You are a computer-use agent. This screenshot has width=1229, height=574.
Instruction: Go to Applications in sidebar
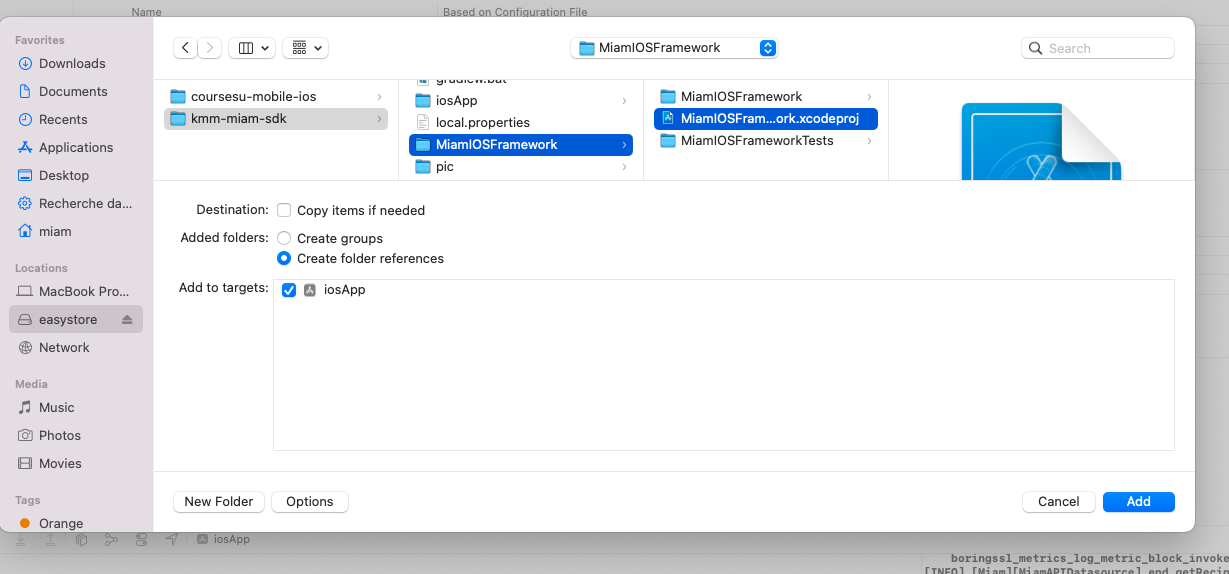76,148
